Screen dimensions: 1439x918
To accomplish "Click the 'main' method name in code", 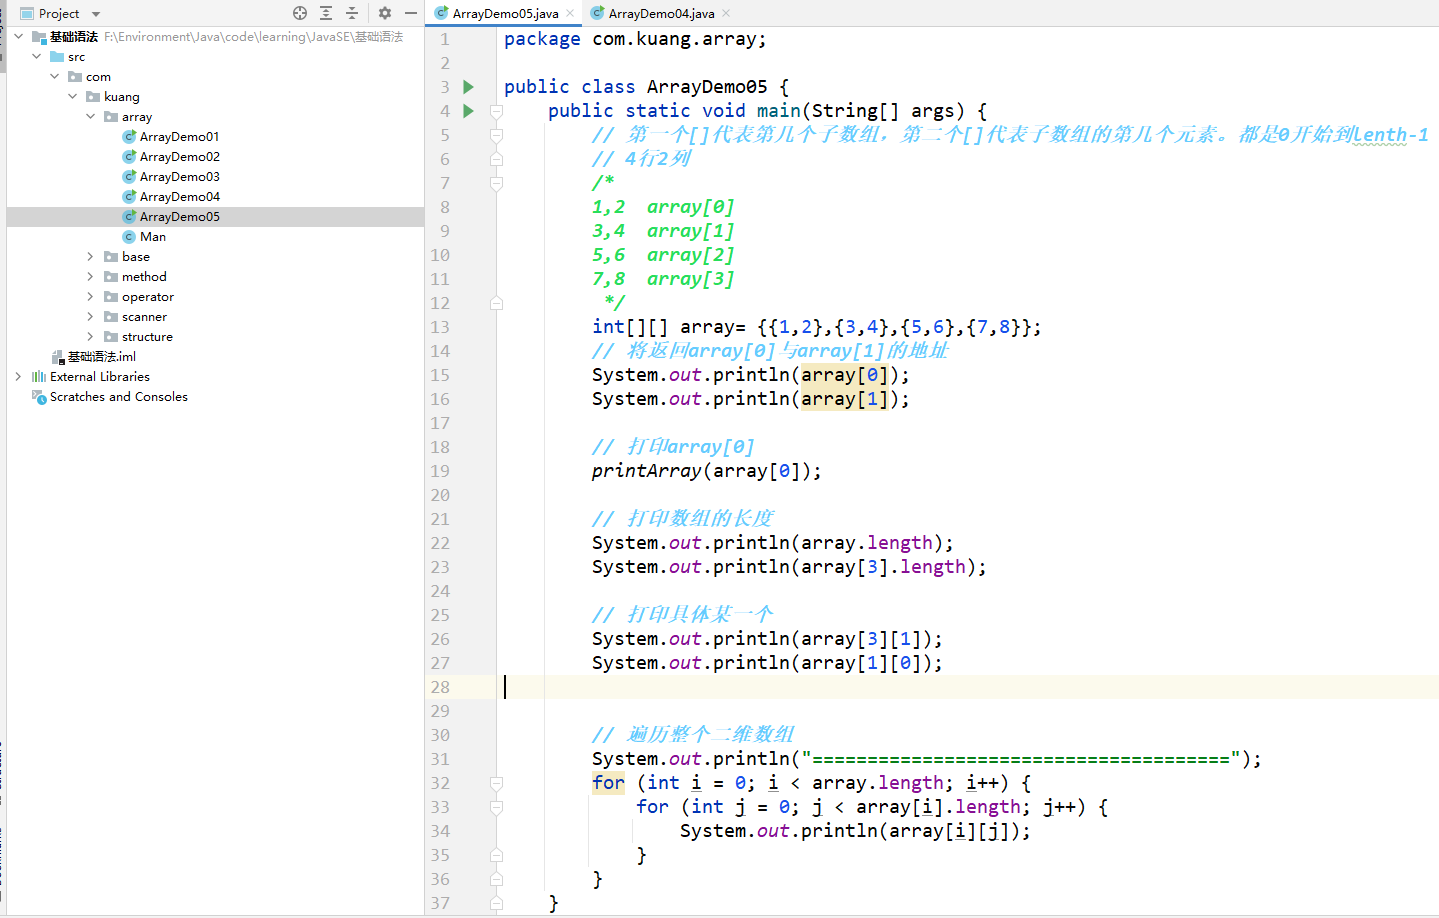I will pos(779,111).
